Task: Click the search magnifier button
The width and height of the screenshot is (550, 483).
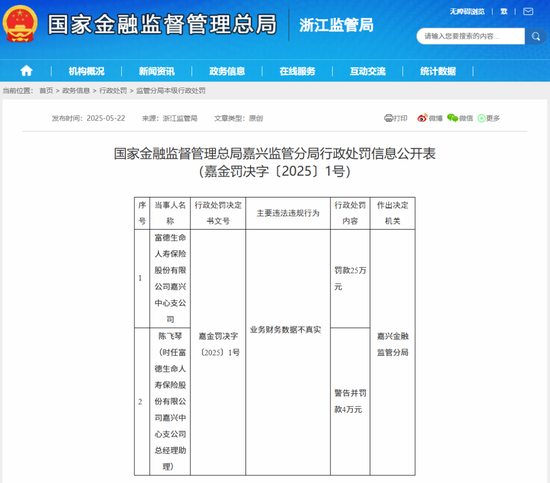Action: pyautogui.click(x=535, y=36)
